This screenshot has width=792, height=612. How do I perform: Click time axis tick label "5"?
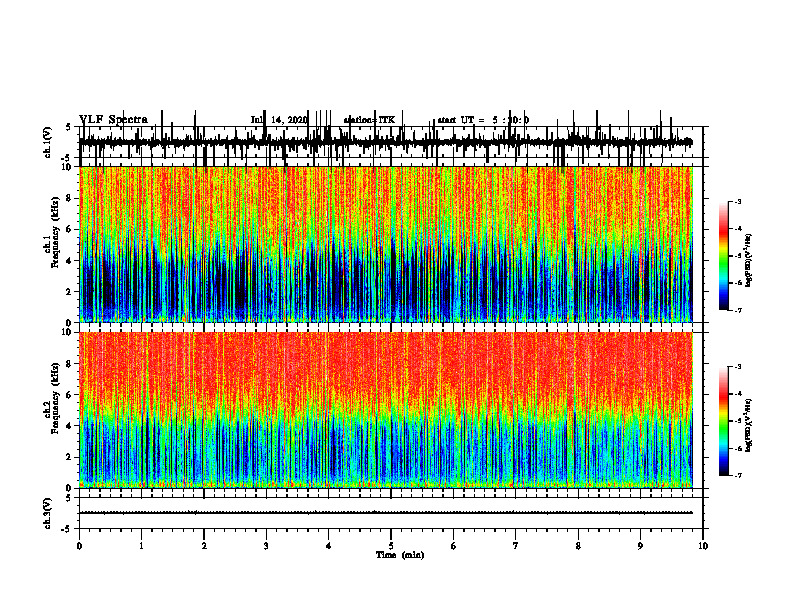point(391,546)
